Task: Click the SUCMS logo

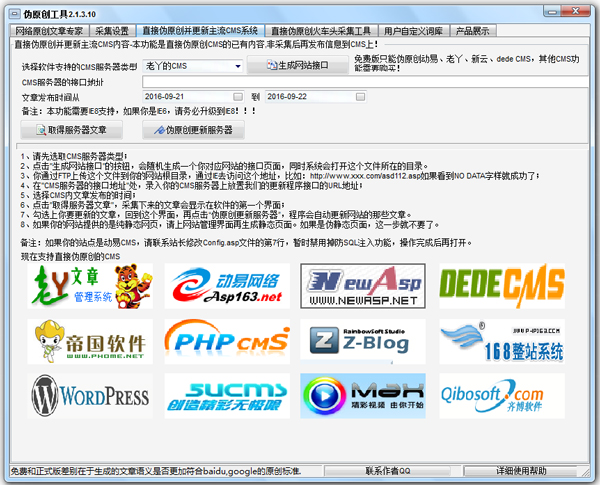Action: point(227,396)
